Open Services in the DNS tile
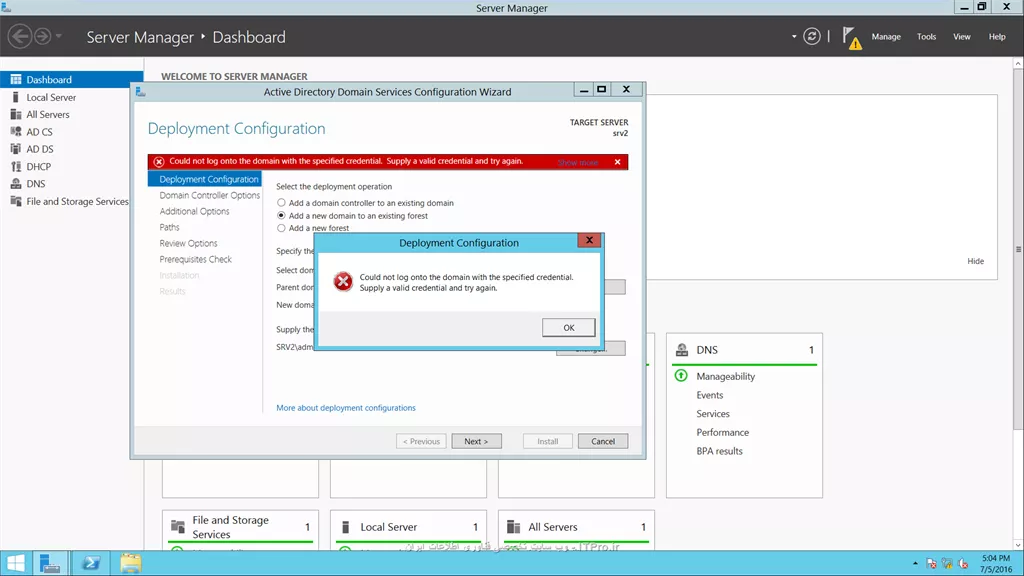Viewport: 1024px width, 576px height. pos(712,413)
